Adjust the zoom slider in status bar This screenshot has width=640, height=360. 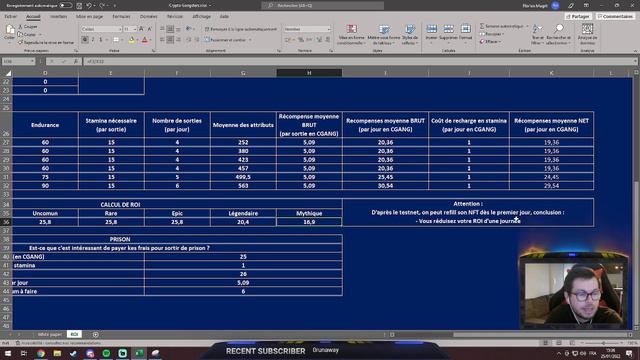[603, 343]
